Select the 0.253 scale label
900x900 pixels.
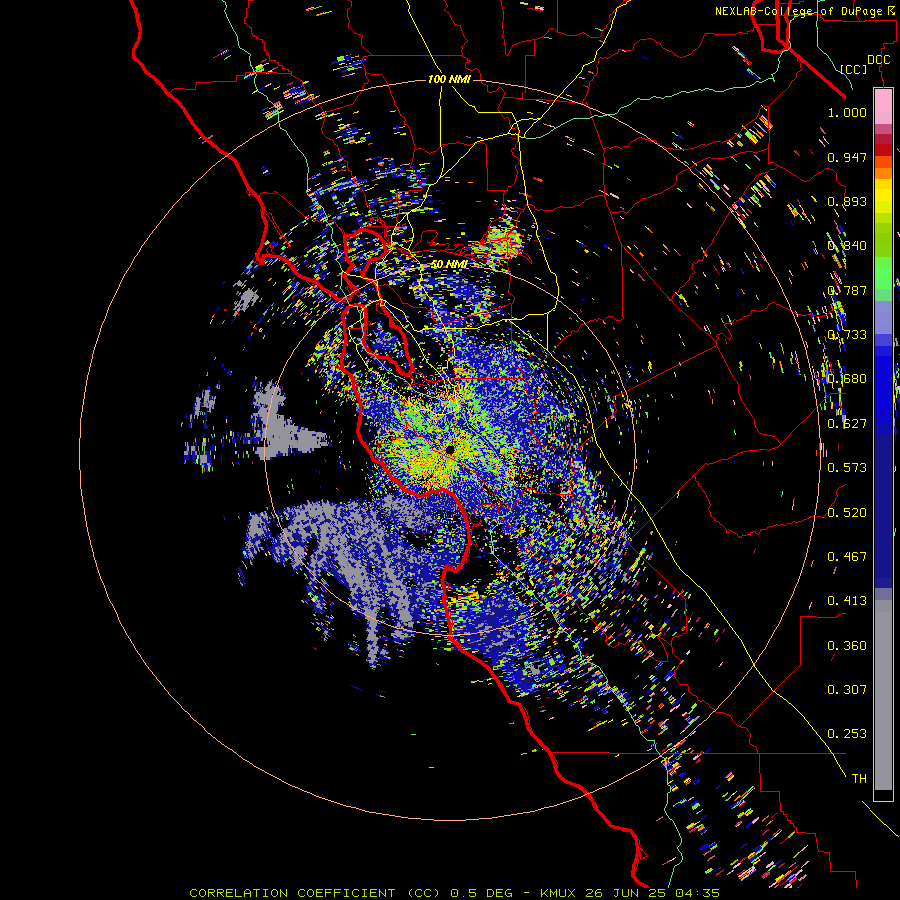[847, 734]
